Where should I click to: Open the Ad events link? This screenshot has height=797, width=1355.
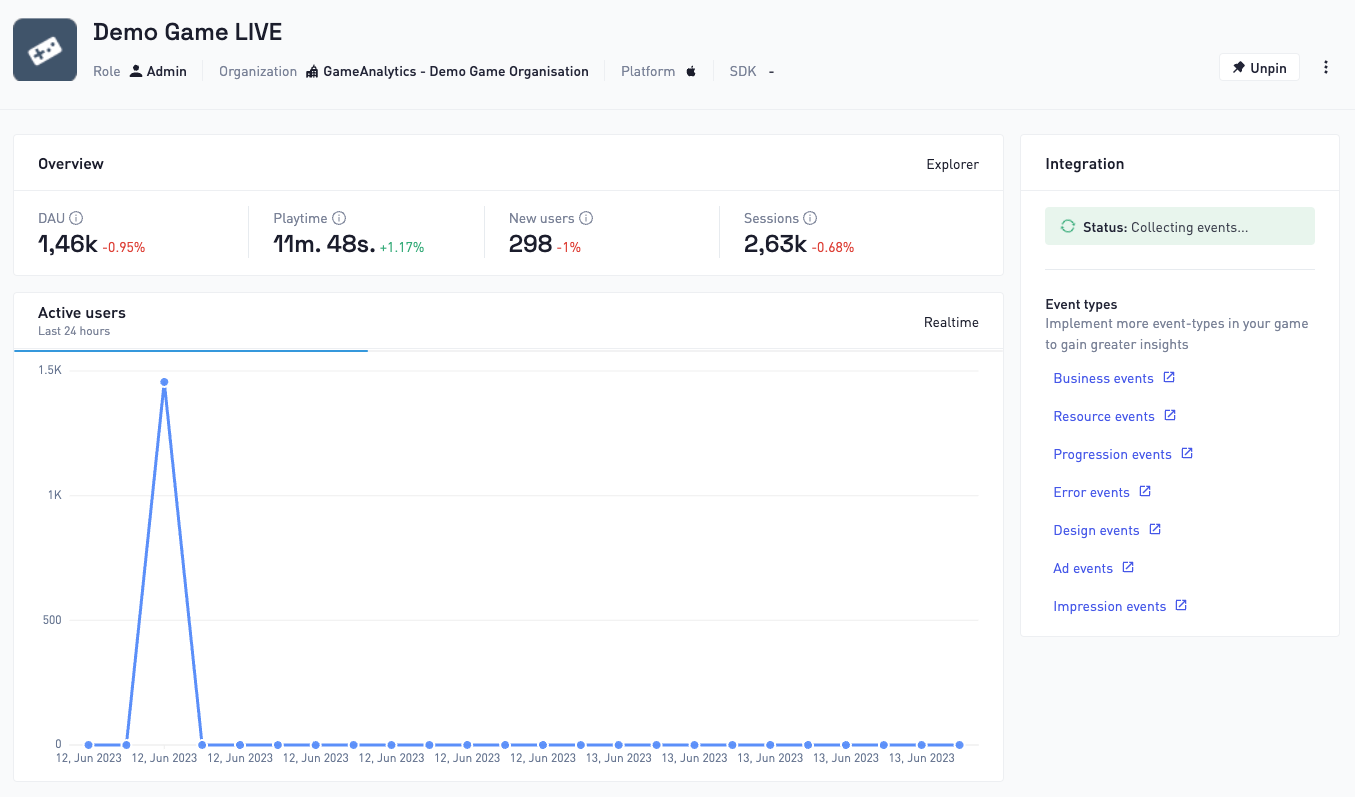coord(1083,568)
